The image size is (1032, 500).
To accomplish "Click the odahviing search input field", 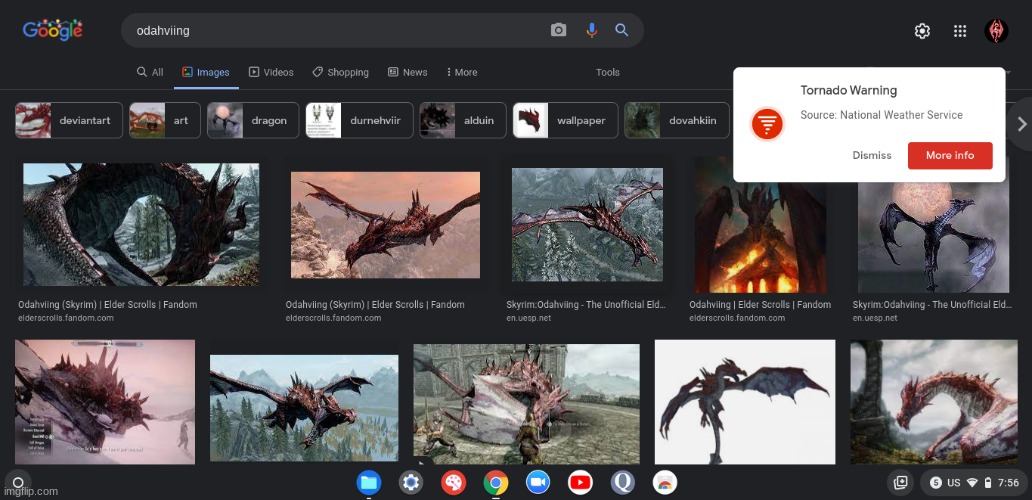I will click(336, 30).
